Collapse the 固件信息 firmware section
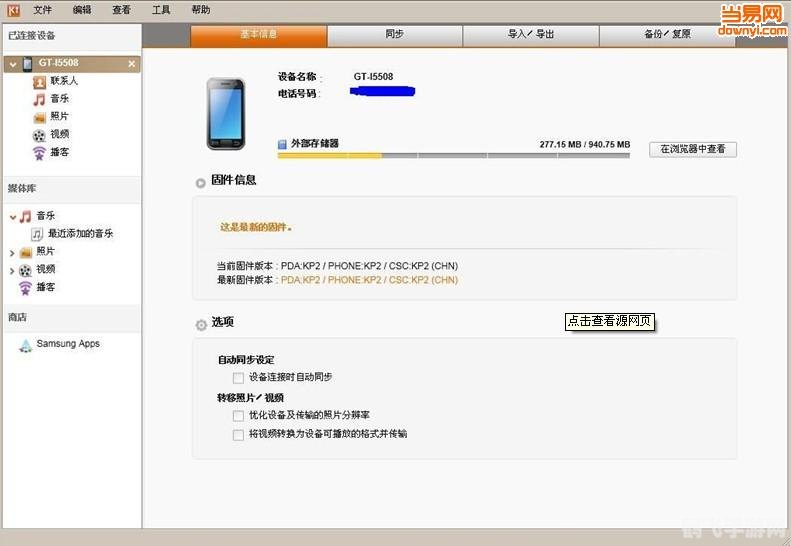 click(x=201, y=182)
